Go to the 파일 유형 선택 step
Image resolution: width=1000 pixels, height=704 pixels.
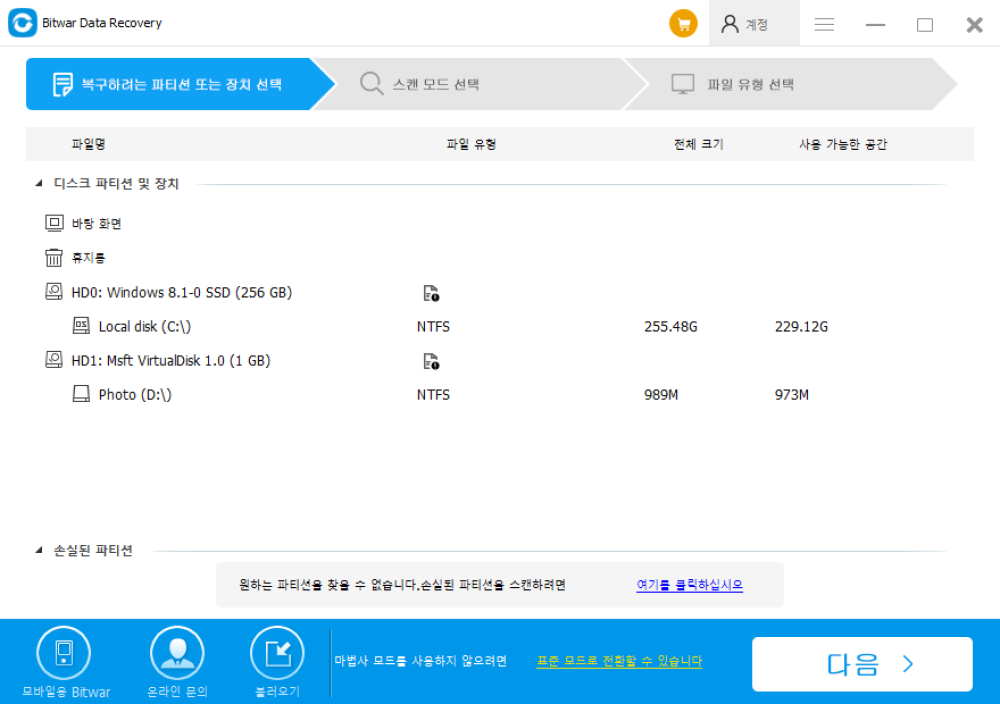tap(791, 84)
